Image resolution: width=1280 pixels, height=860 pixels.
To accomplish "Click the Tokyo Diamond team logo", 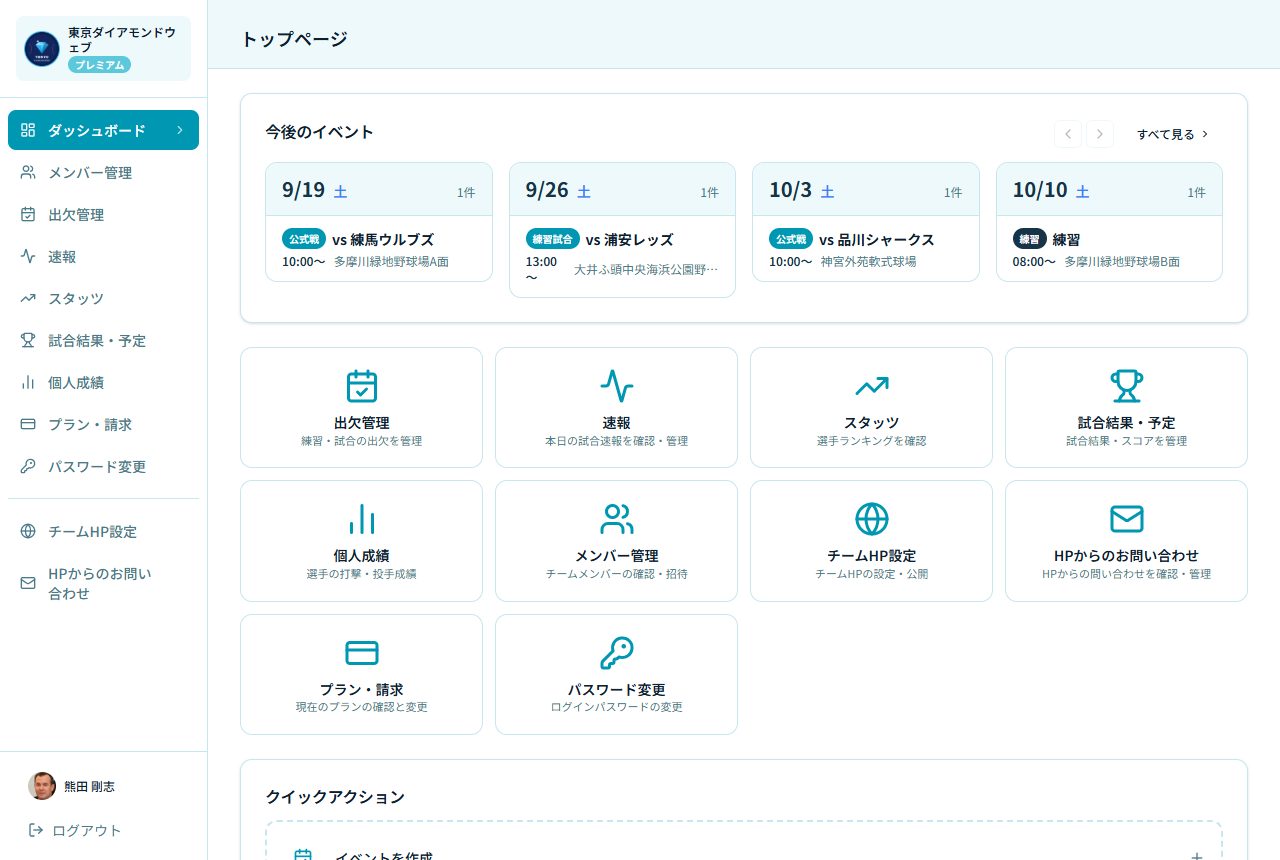I will [42, 48].
